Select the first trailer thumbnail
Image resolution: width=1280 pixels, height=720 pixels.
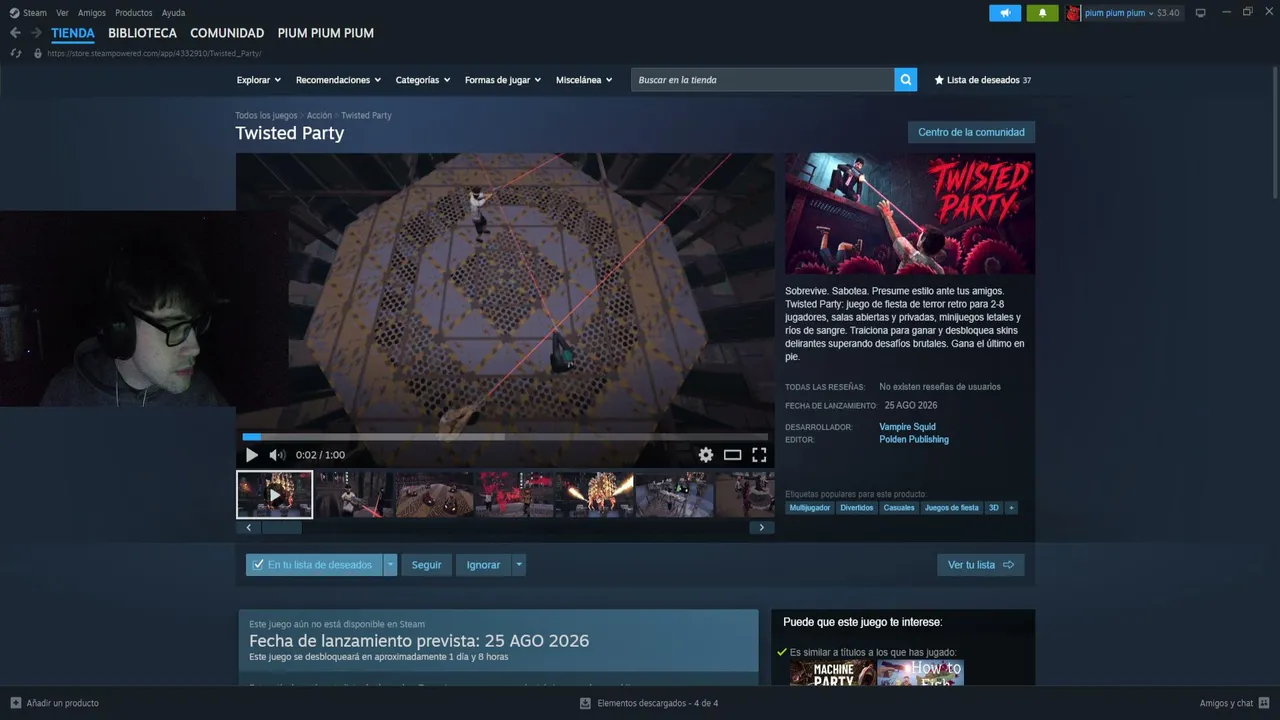point(275,495)
